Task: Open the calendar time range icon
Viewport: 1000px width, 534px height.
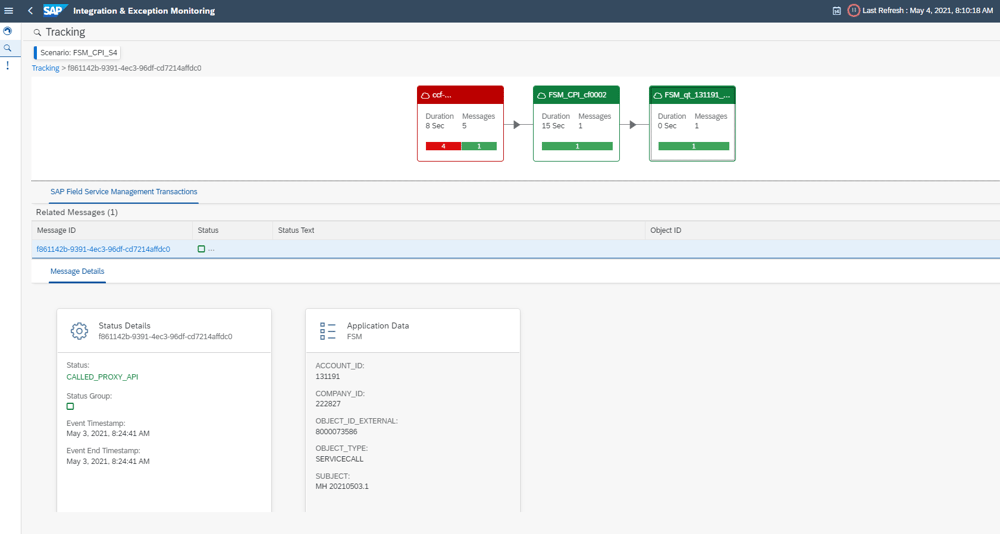Action: tap(836, 11)
